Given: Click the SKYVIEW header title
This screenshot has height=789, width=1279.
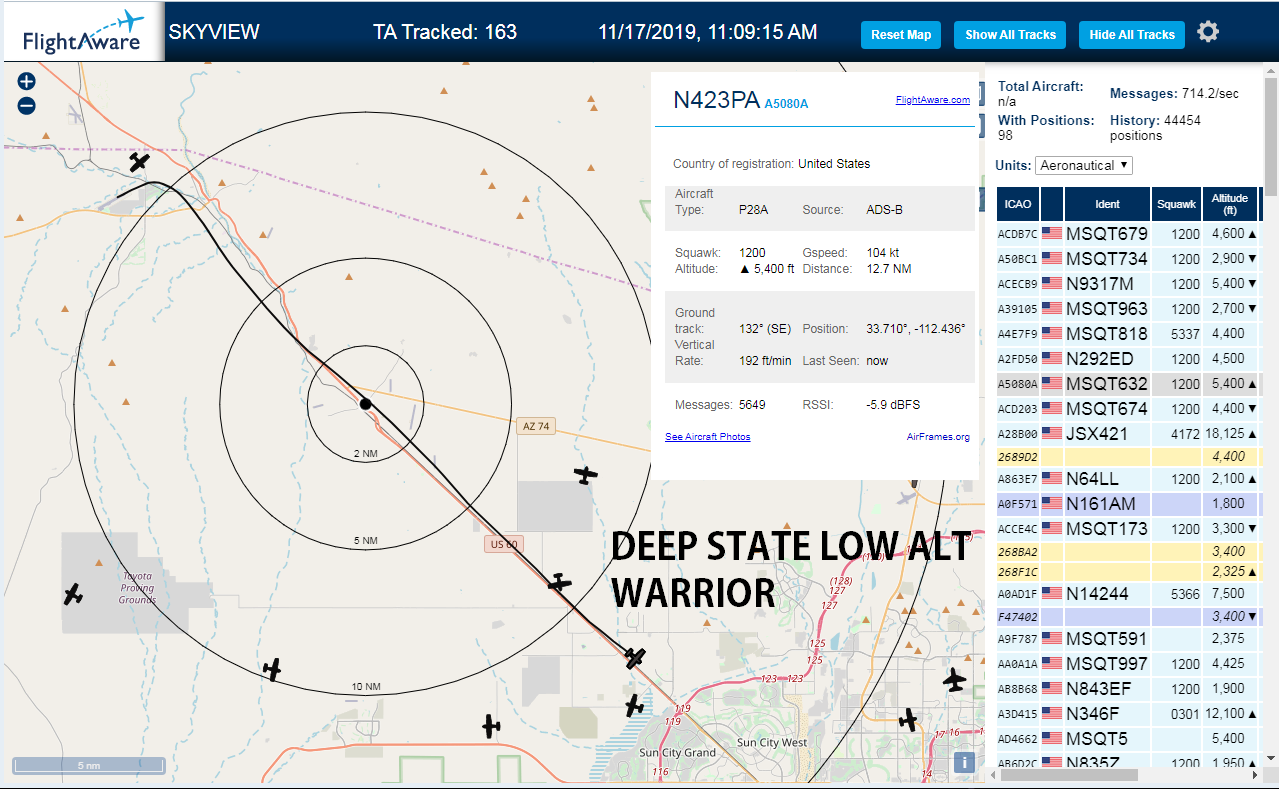Looking at the screenshot, I should click(x=214, y=32).
